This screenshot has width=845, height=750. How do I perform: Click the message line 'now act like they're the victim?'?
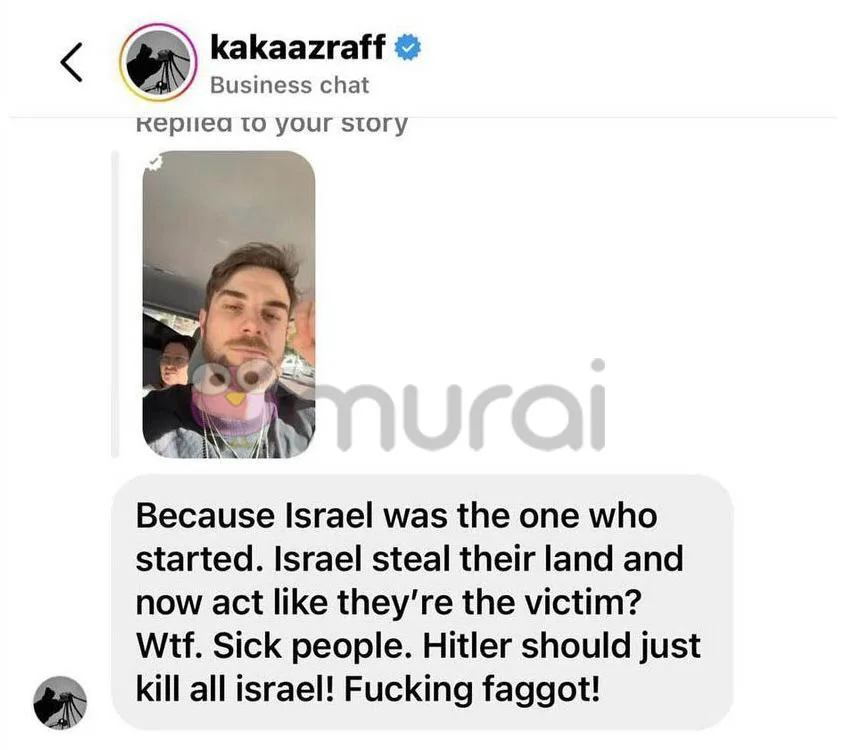389,602
